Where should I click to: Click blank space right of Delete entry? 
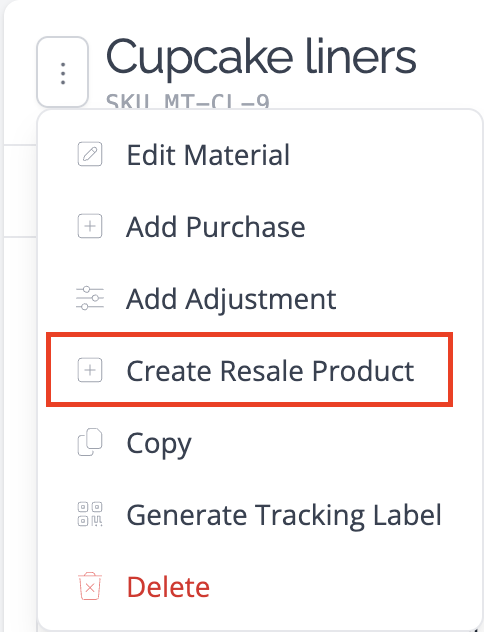[343, 586]
